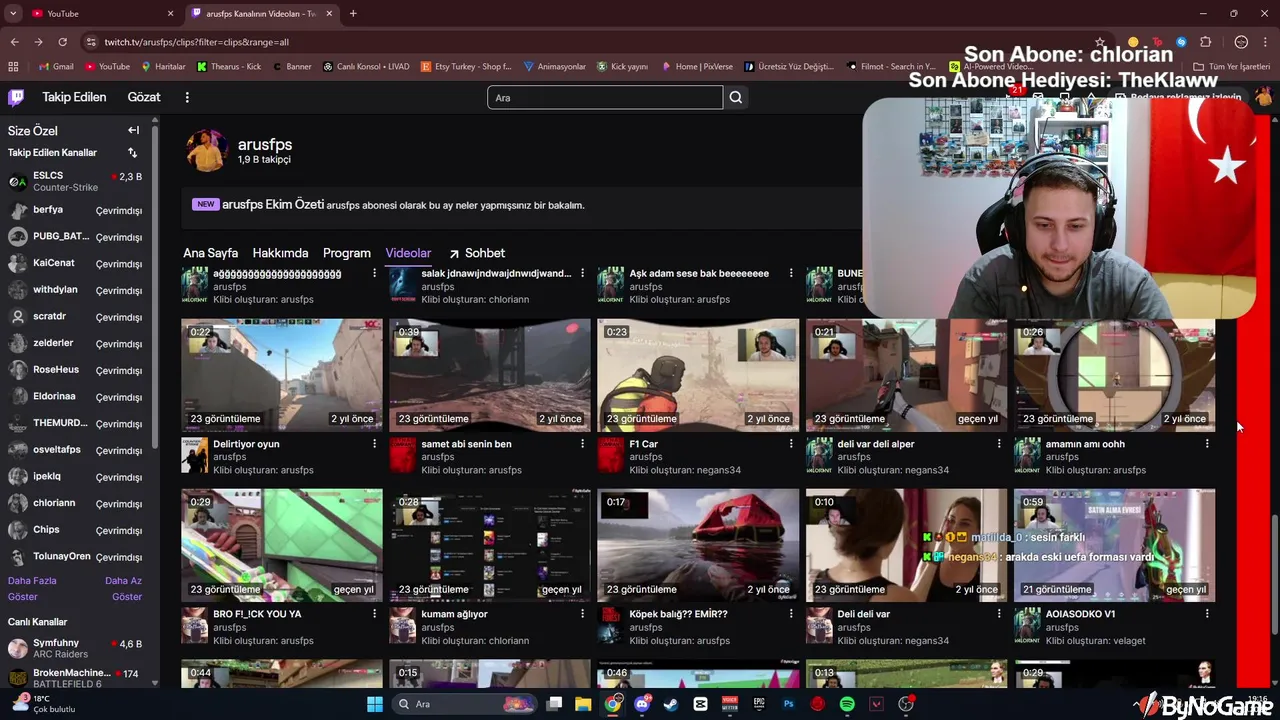1280x720 pixels.
Task: Reload the page in Chrome
Action: coord(62,42)
